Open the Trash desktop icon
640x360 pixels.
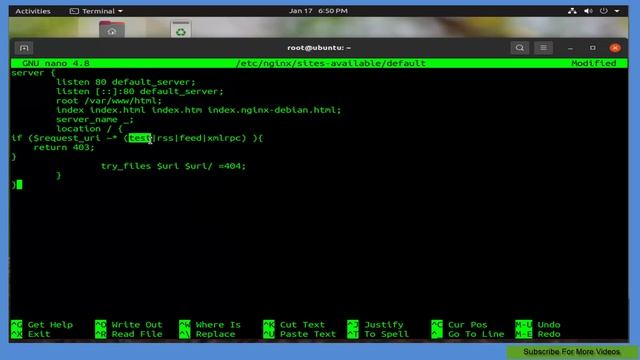(181, 29)
